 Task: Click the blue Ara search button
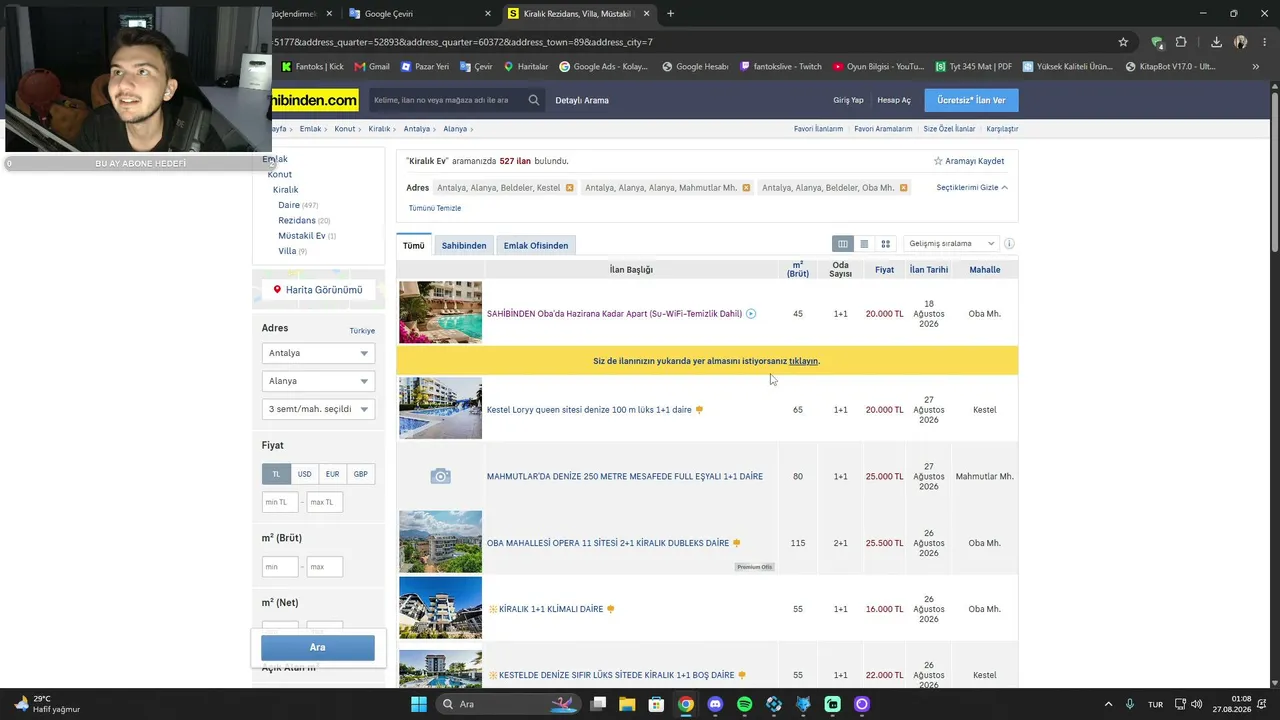pyautogui.click(x=318, y=647)
